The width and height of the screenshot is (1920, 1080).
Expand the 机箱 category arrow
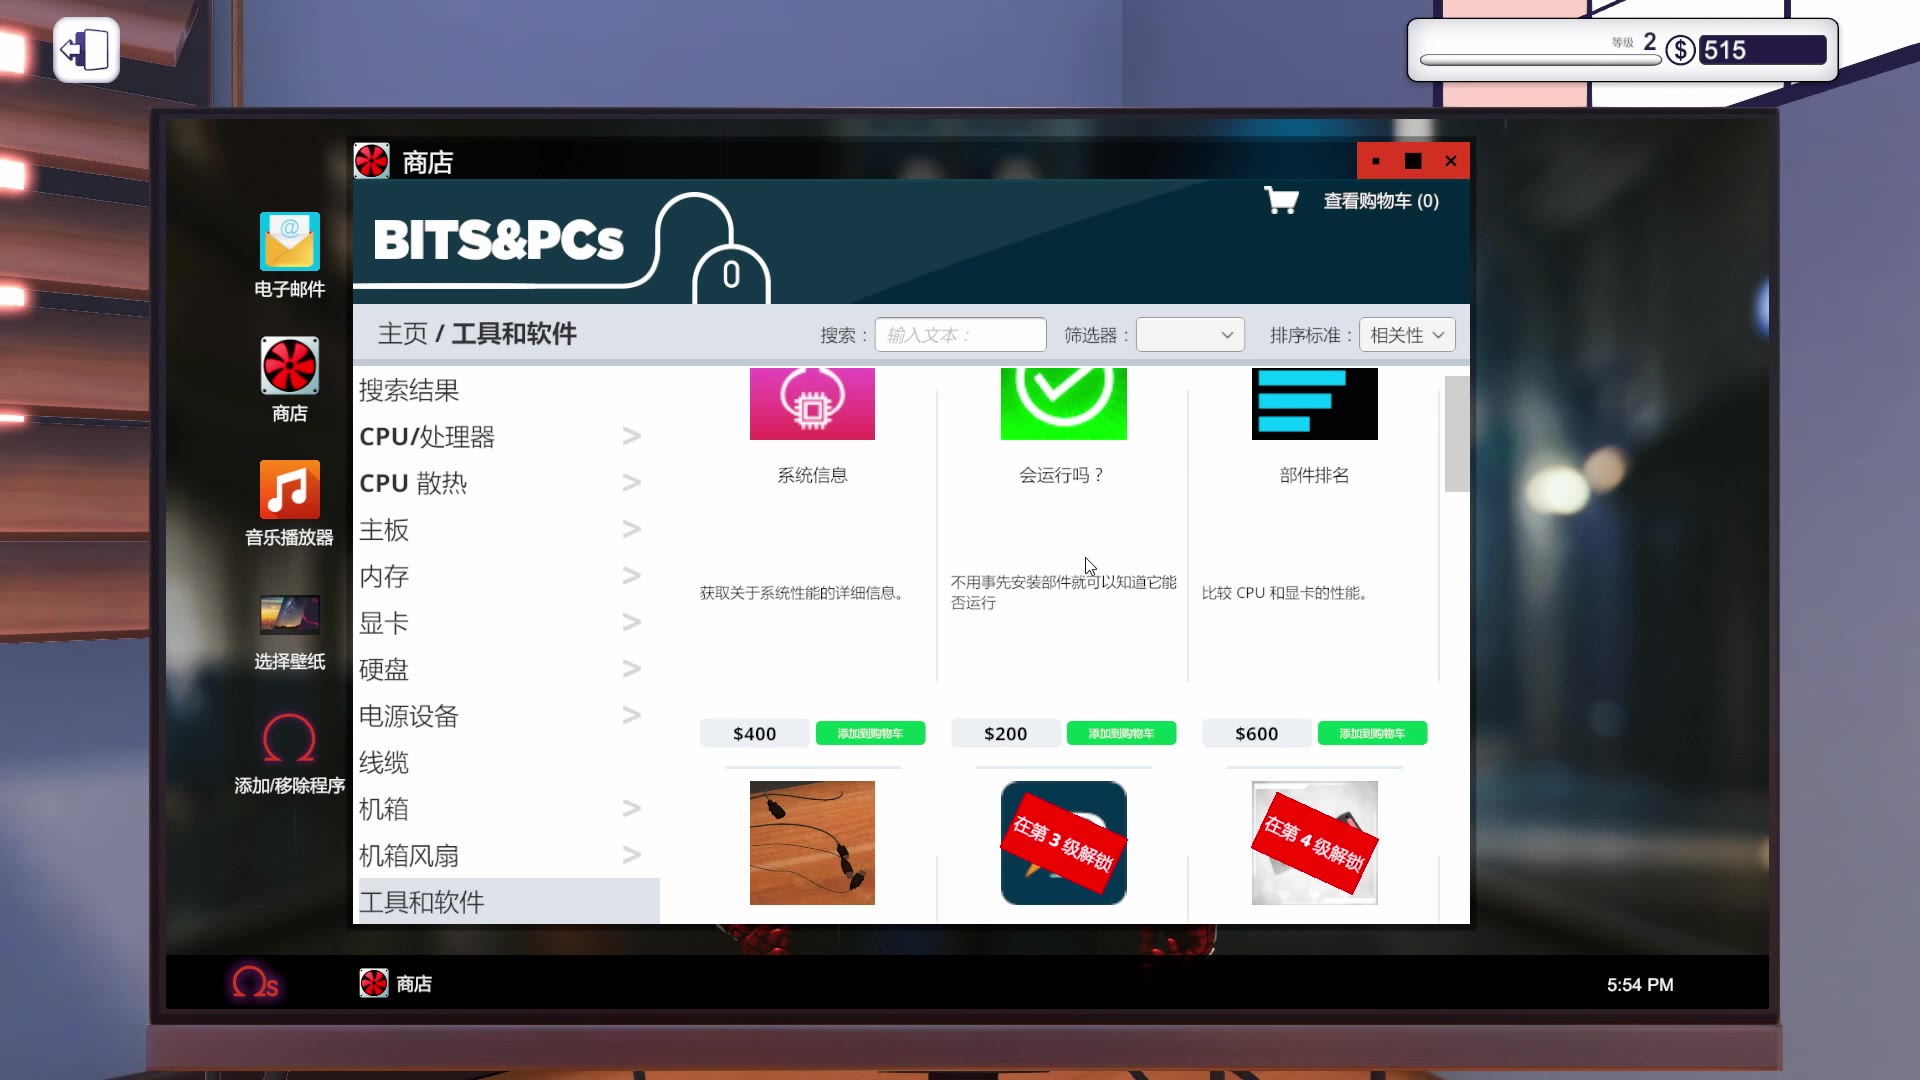tap(631, 808)
